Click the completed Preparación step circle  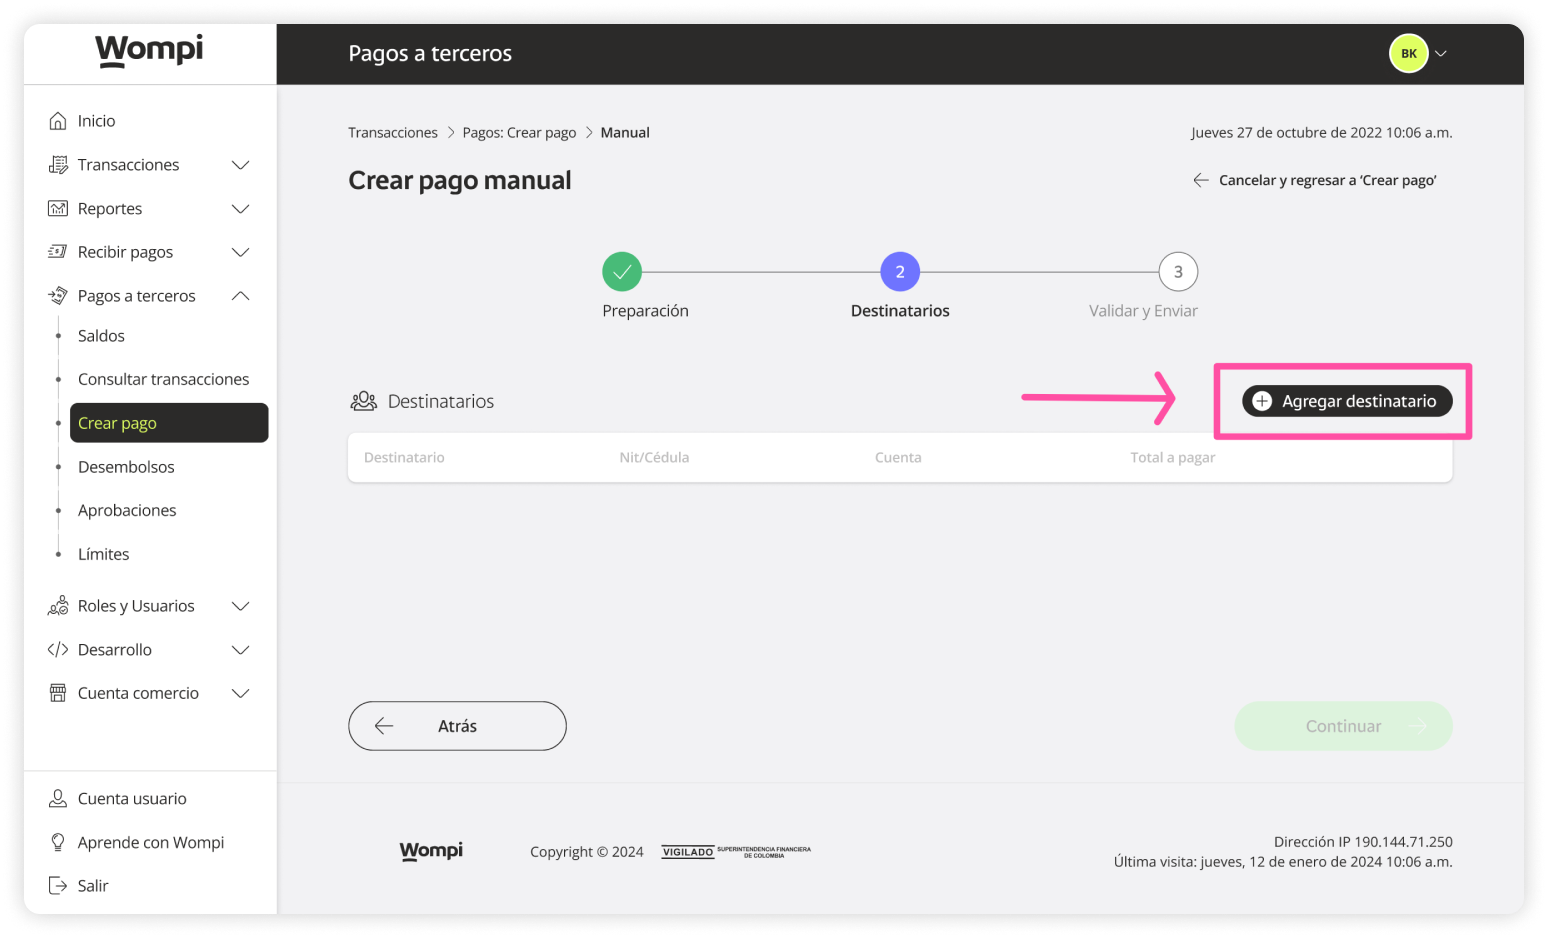622,272
